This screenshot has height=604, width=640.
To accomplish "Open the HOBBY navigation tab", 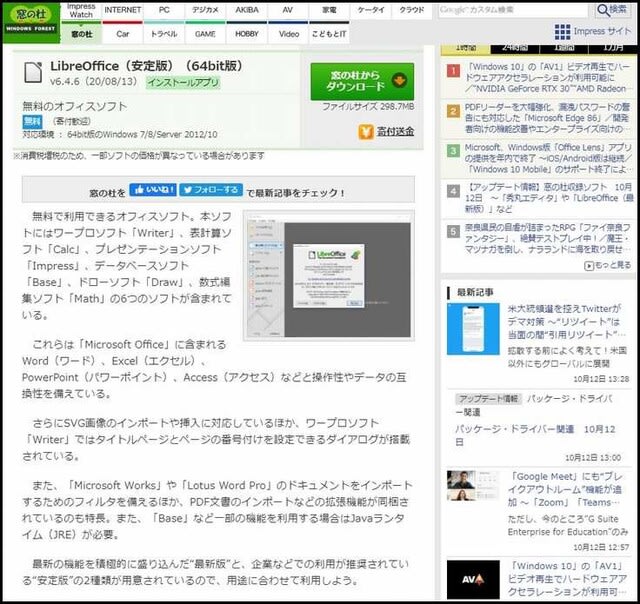I will [247, 34].
